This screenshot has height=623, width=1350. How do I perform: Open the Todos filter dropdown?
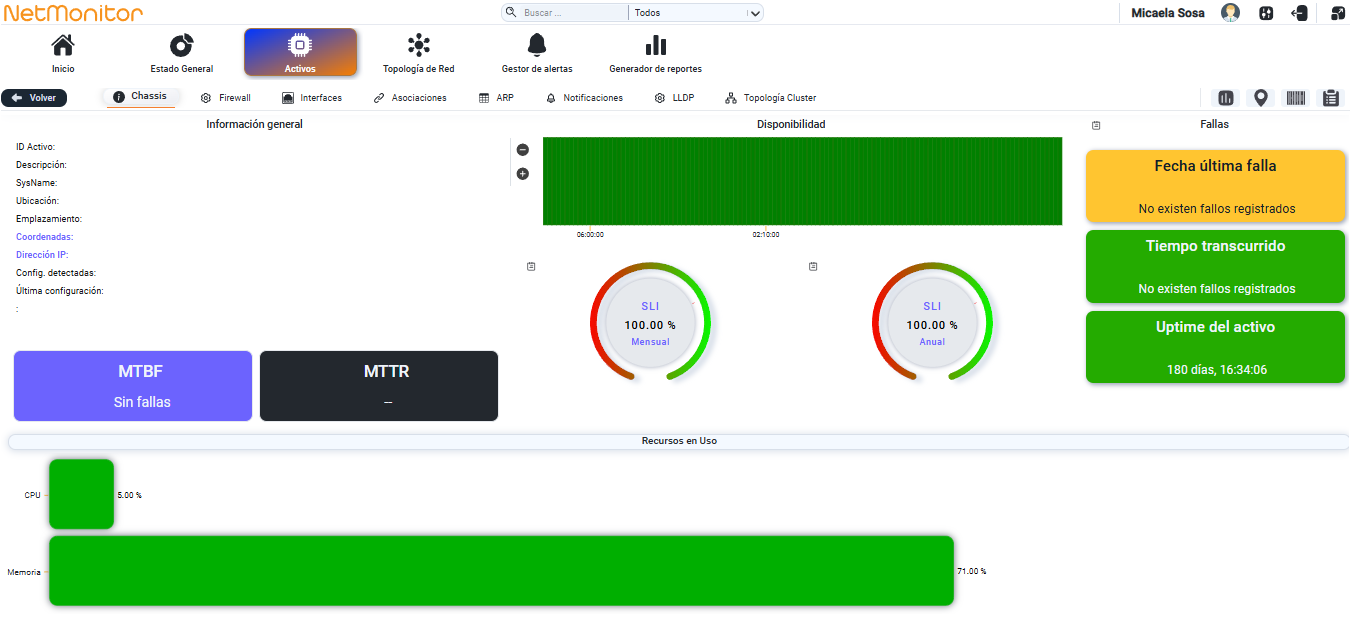click(x=696, y=13)
